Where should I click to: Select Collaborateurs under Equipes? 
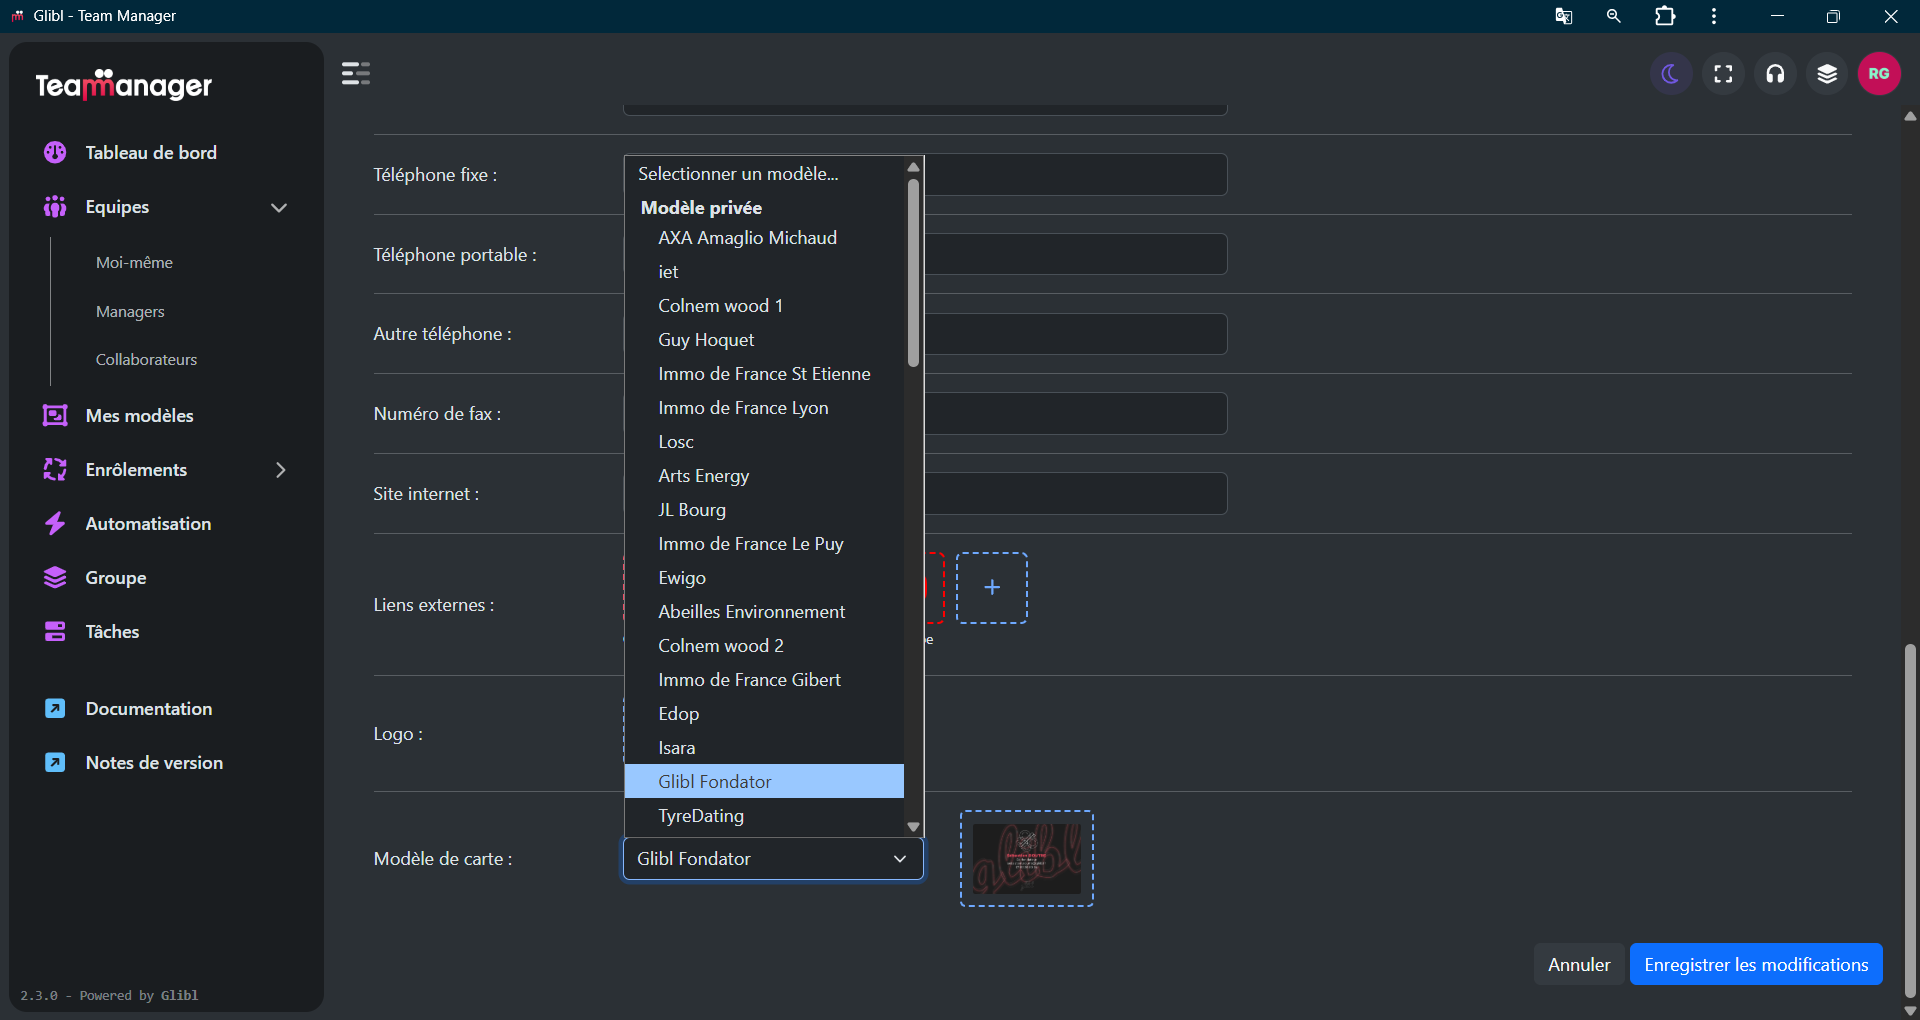click(x=146, y=360)
